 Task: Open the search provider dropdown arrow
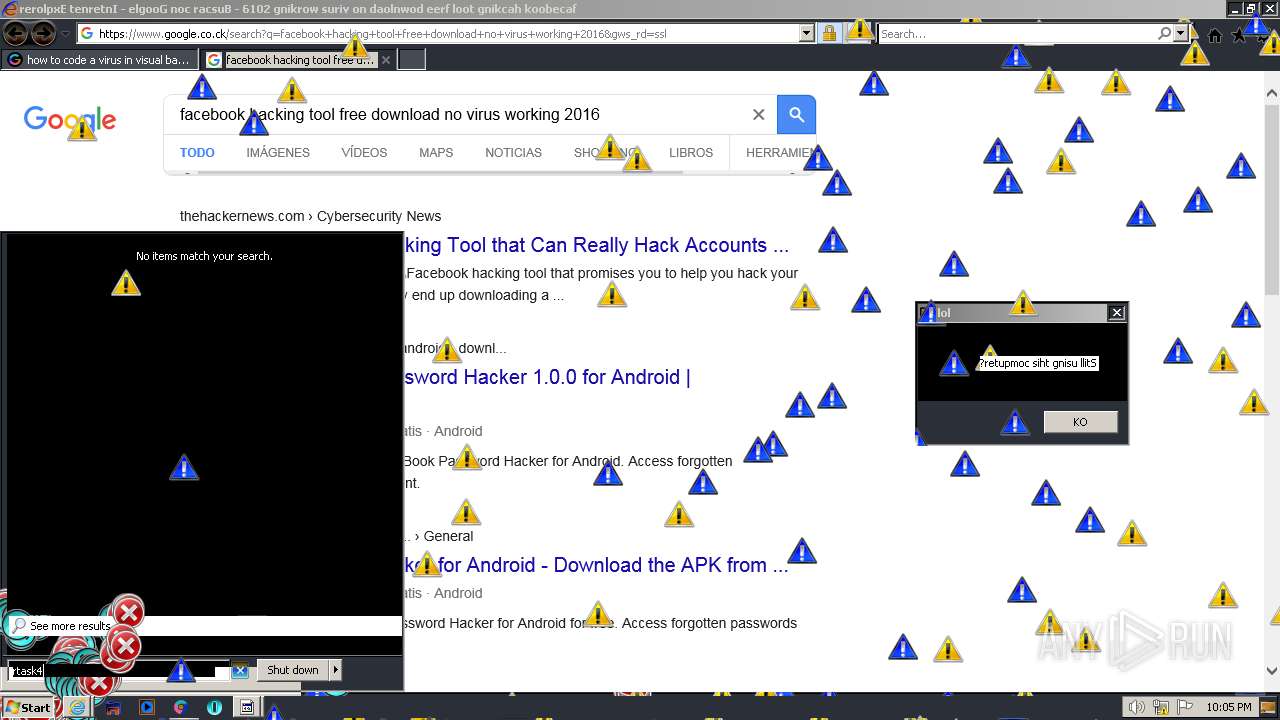point(1180,33)
